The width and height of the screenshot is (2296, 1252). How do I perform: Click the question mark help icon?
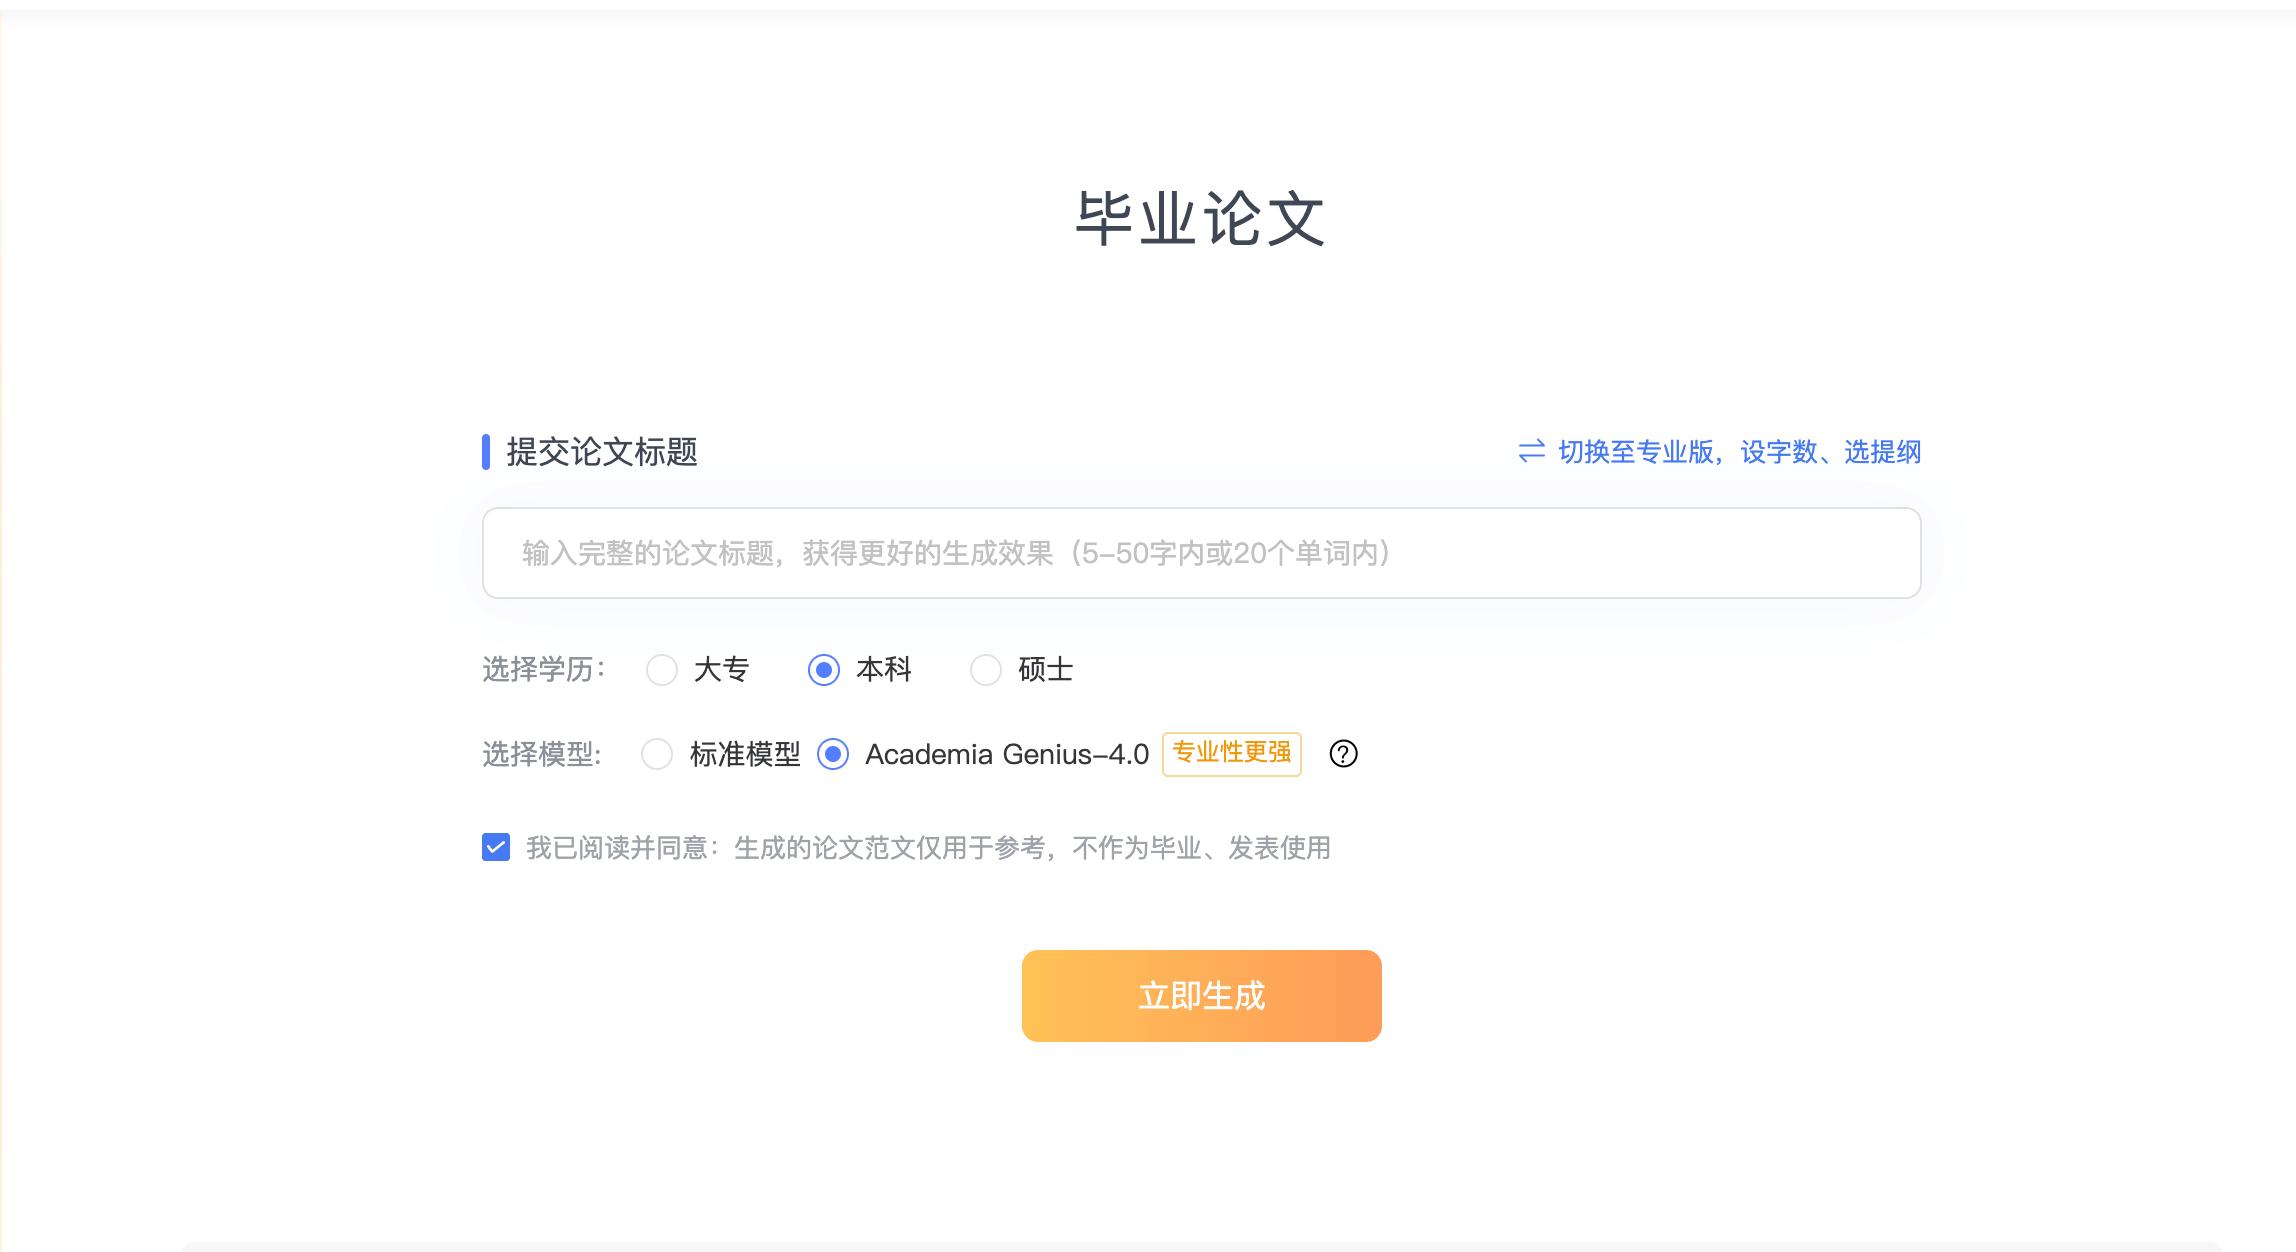(x=1343, y=754)
